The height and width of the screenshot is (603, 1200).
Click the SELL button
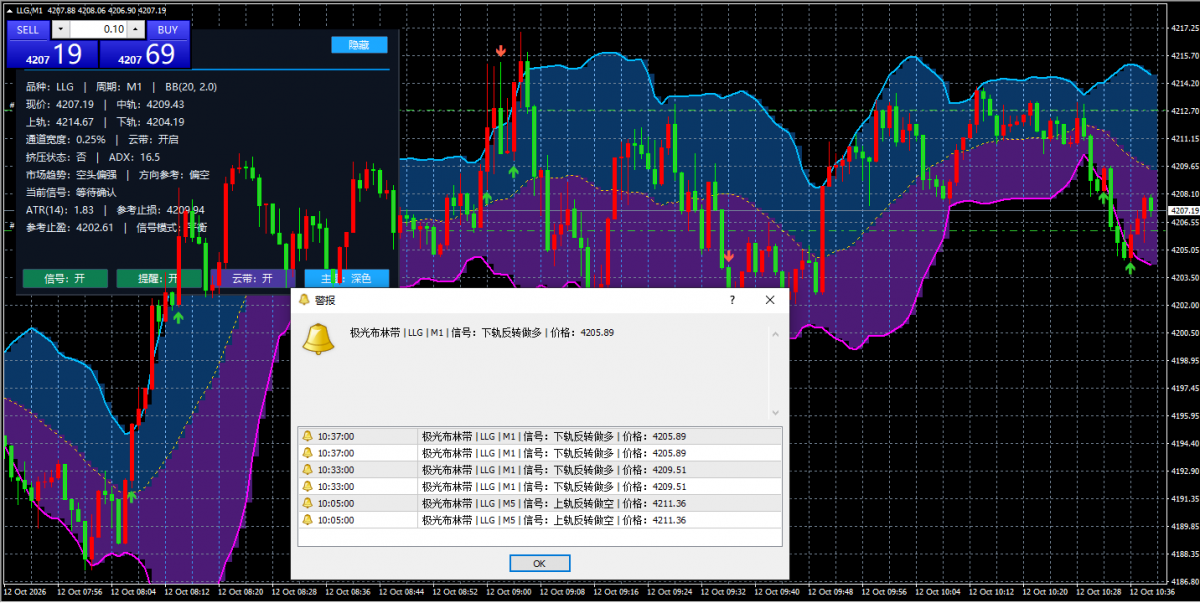tap(28, 29)
